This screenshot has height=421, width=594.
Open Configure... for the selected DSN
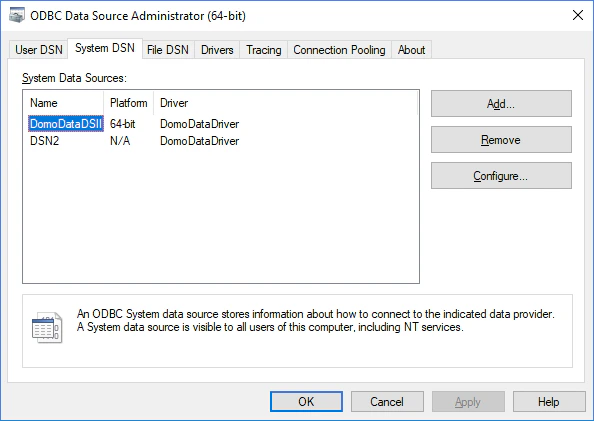point(501,176)
